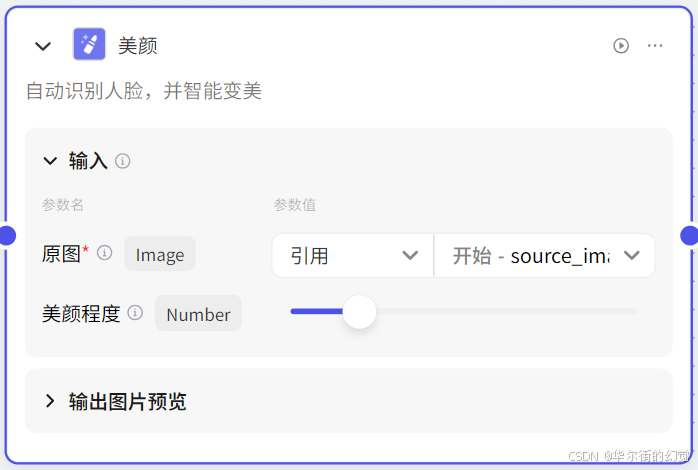Collapse the 美颜 node with header chevron
Viewport: 698px width, 470px height.
tap(43, 46)
